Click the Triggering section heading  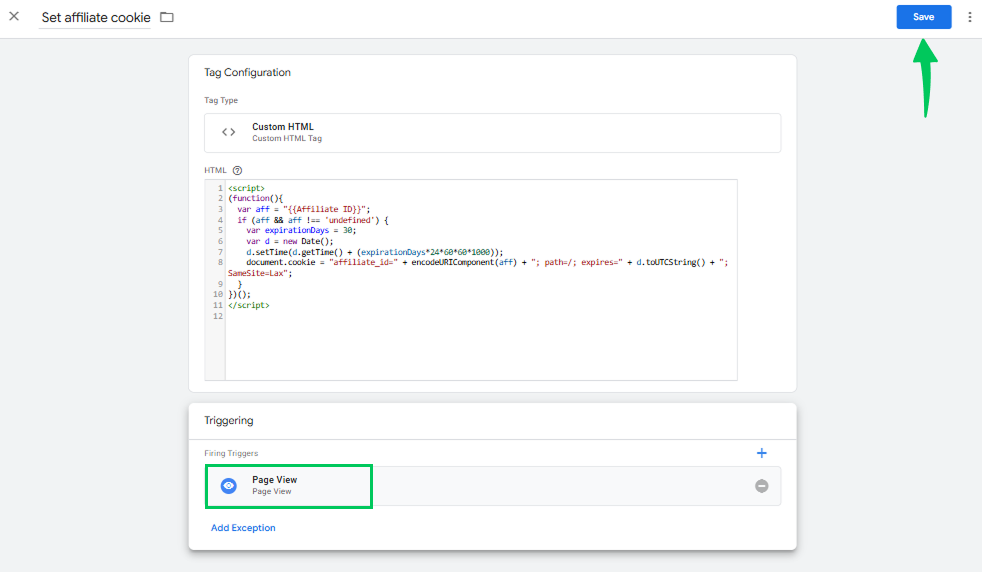[x=228, y=421]
